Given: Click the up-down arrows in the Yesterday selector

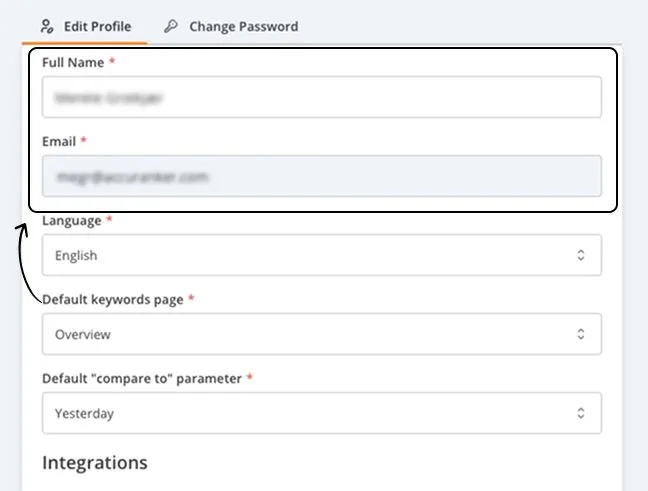Looking at the screenshot, I should pos(581,413).
